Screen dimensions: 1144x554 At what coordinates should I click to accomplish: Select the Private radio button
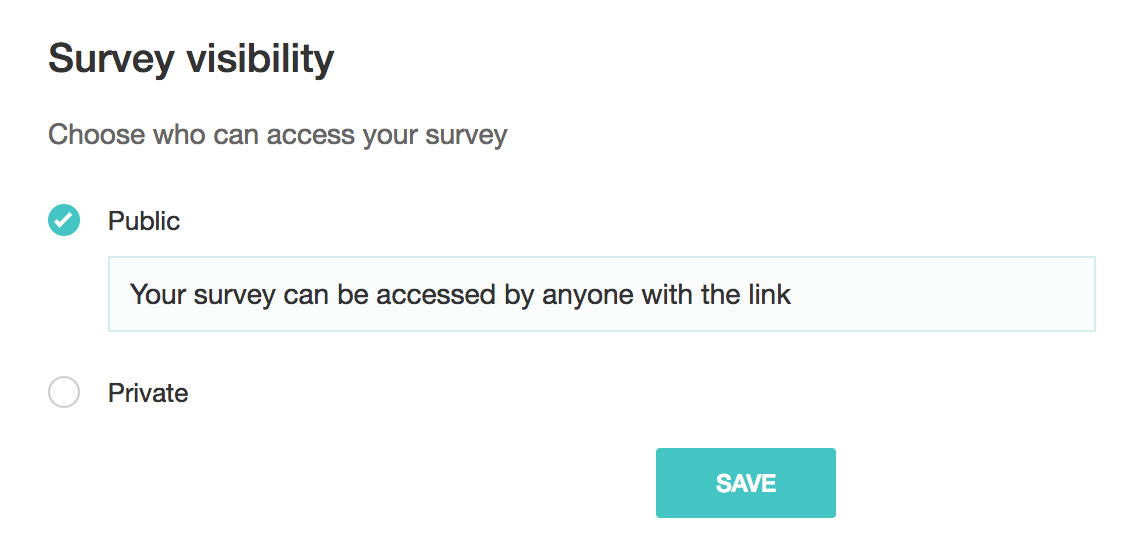(x=64, y=393)
